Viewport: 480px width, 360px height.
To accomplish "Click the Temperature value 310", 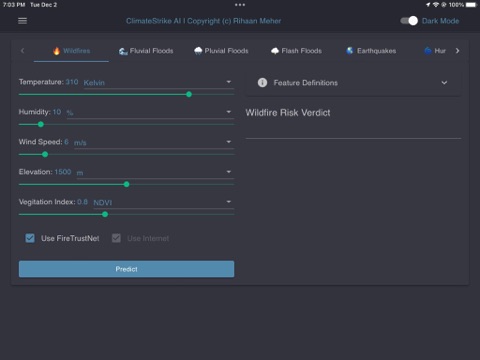I will coord(72,82).
